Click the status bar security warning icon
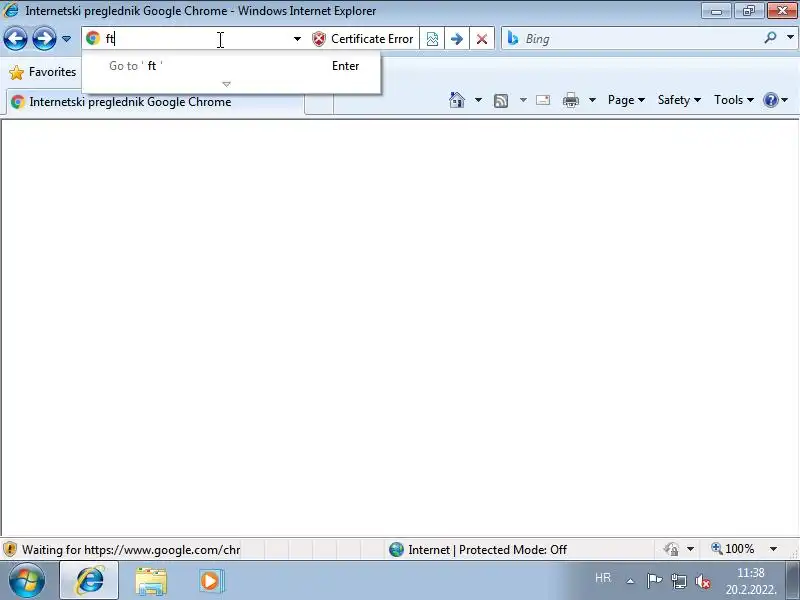The height and width of the screenshot is (600, 800). click(10, 549)
